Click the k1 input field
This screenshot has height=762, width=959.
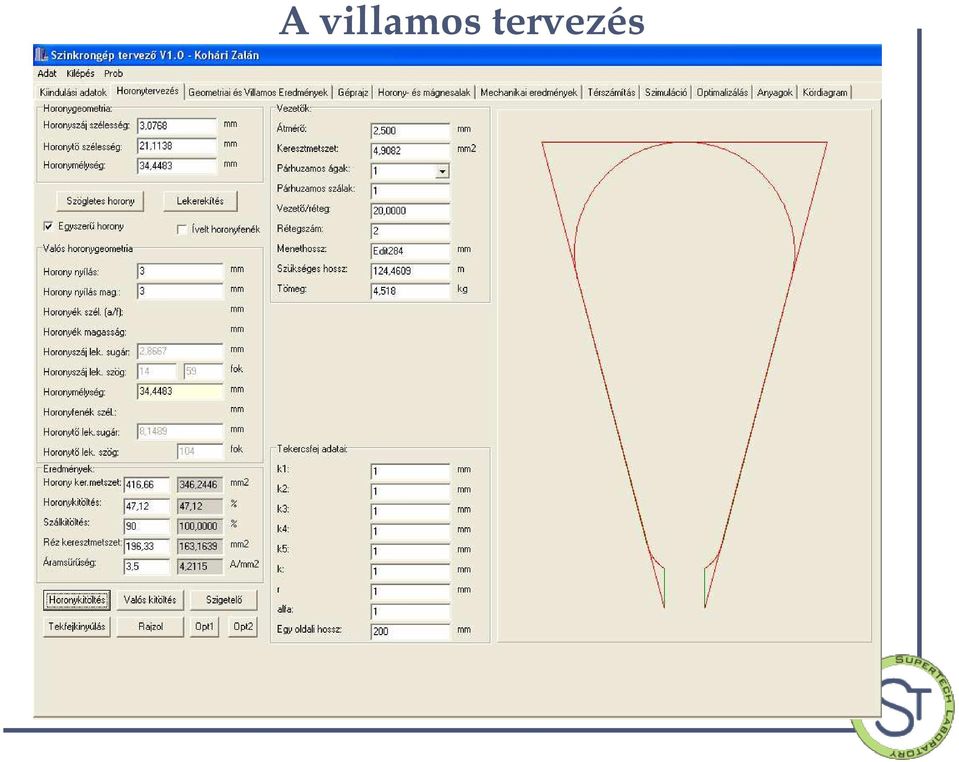tap(410, 471)
